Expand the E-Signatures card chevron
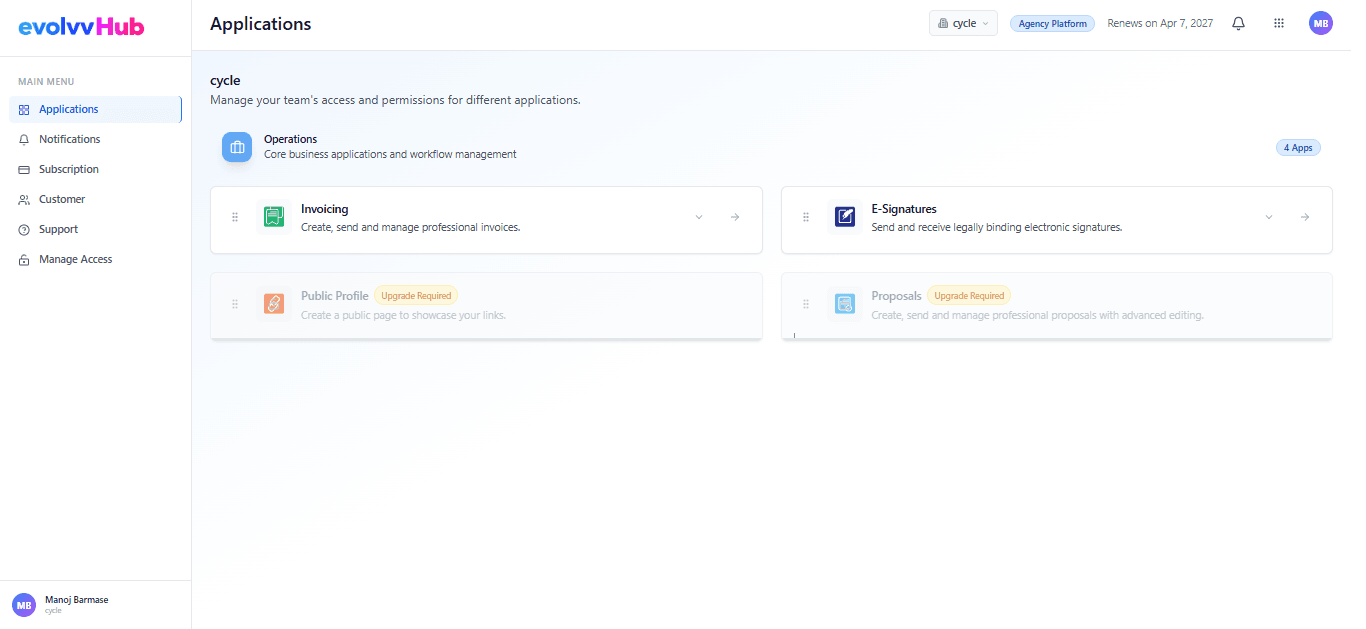 pos(1269,217)
